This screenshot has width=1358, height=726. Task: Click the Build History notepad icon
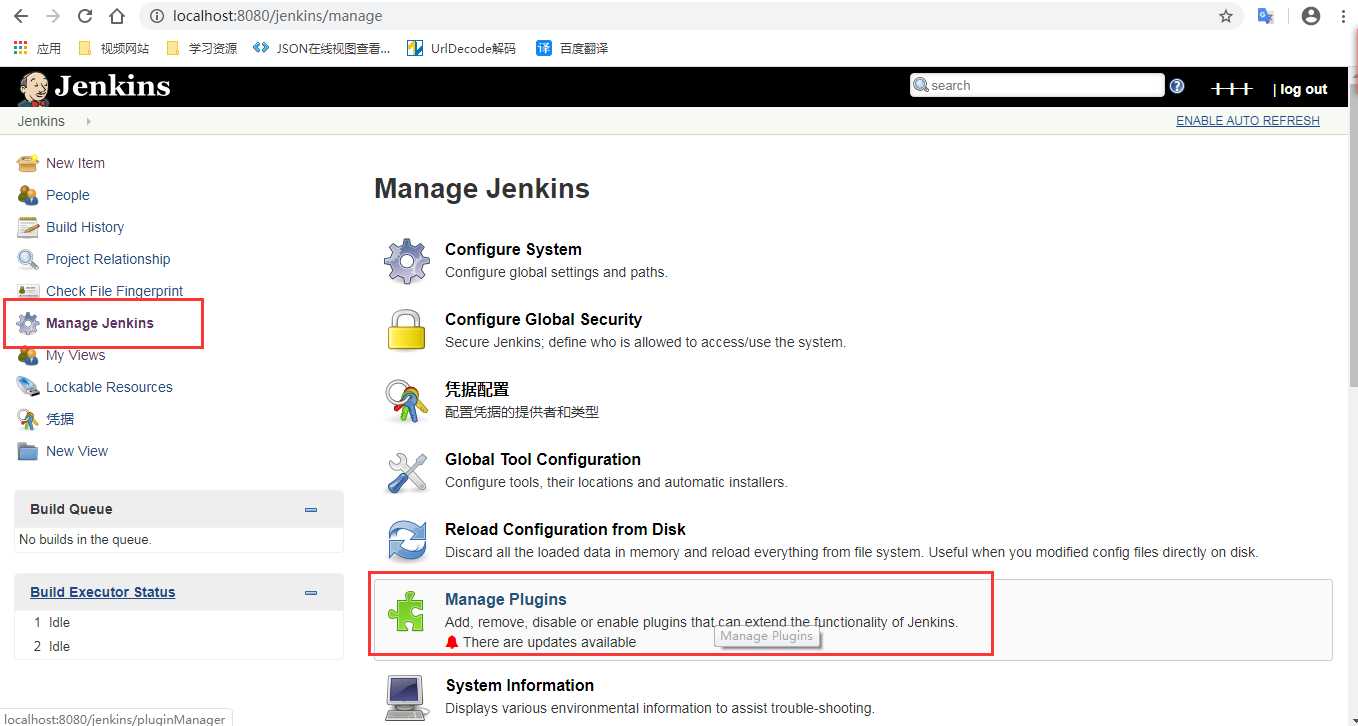tap(28, 227)
